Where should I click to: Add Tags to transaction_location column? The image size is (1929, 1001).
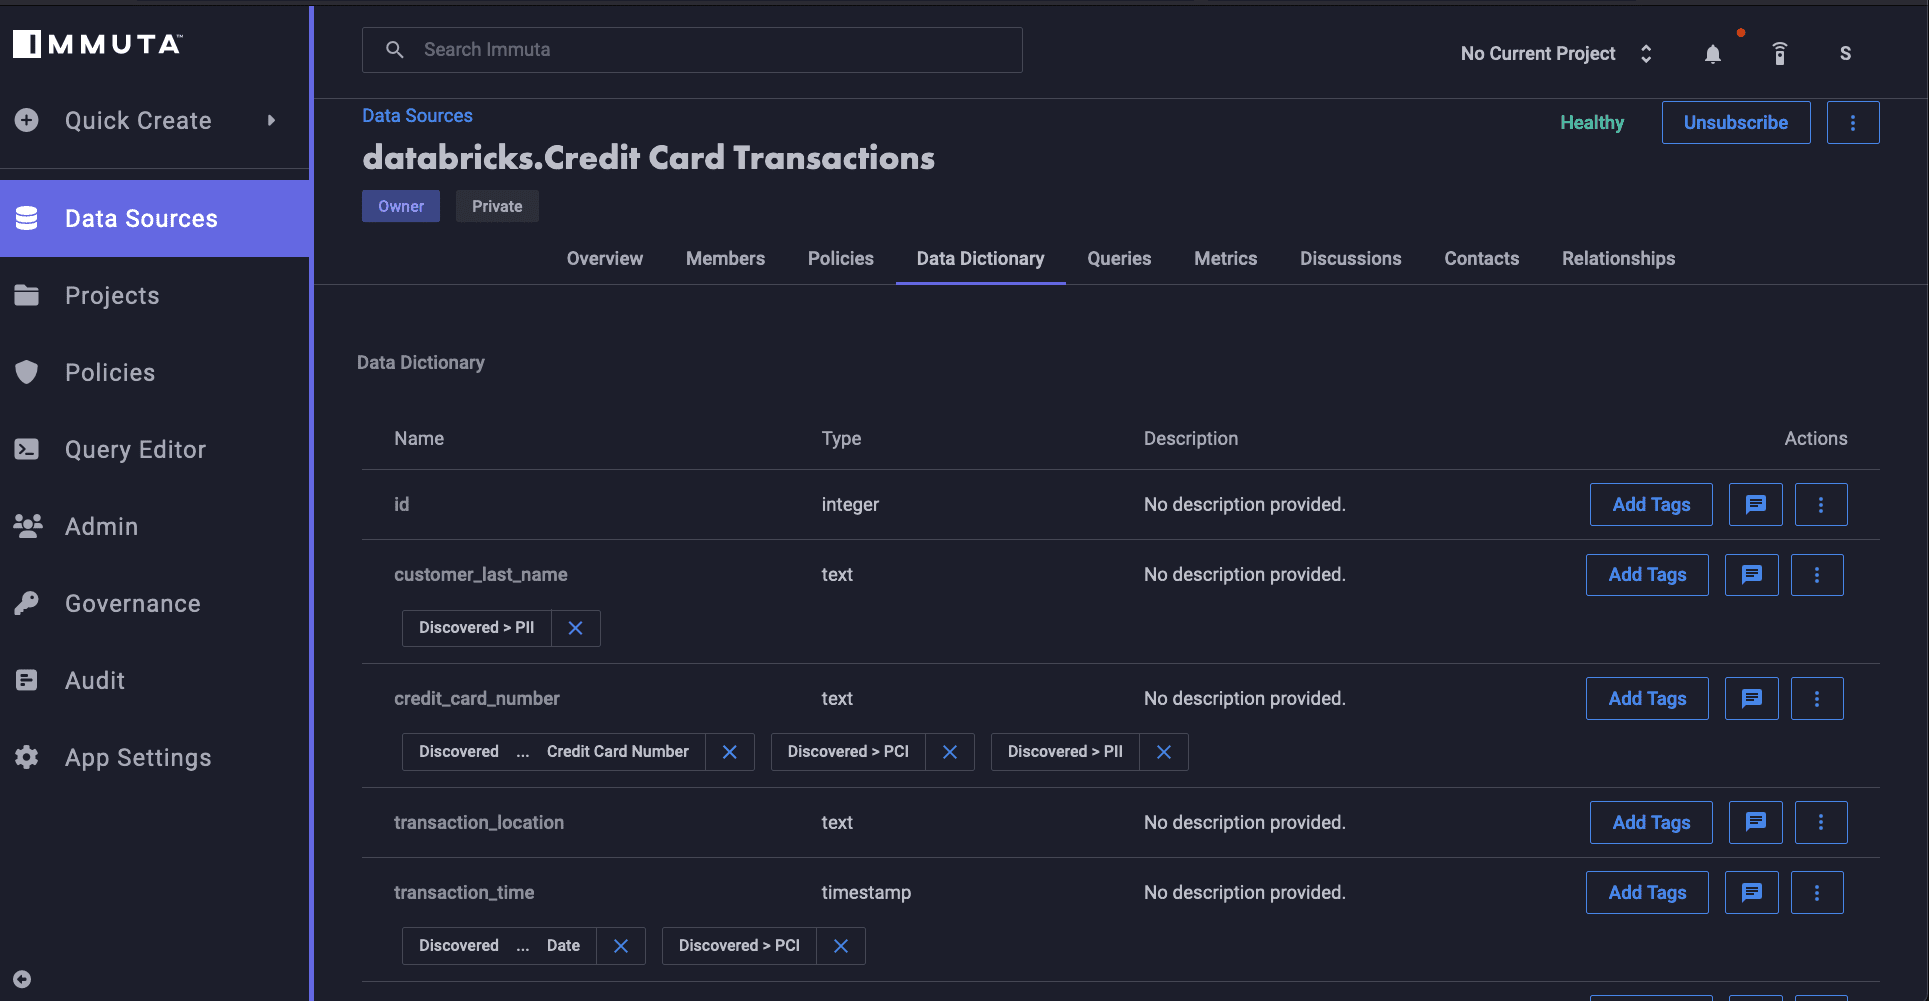(x=1651, y=823)
